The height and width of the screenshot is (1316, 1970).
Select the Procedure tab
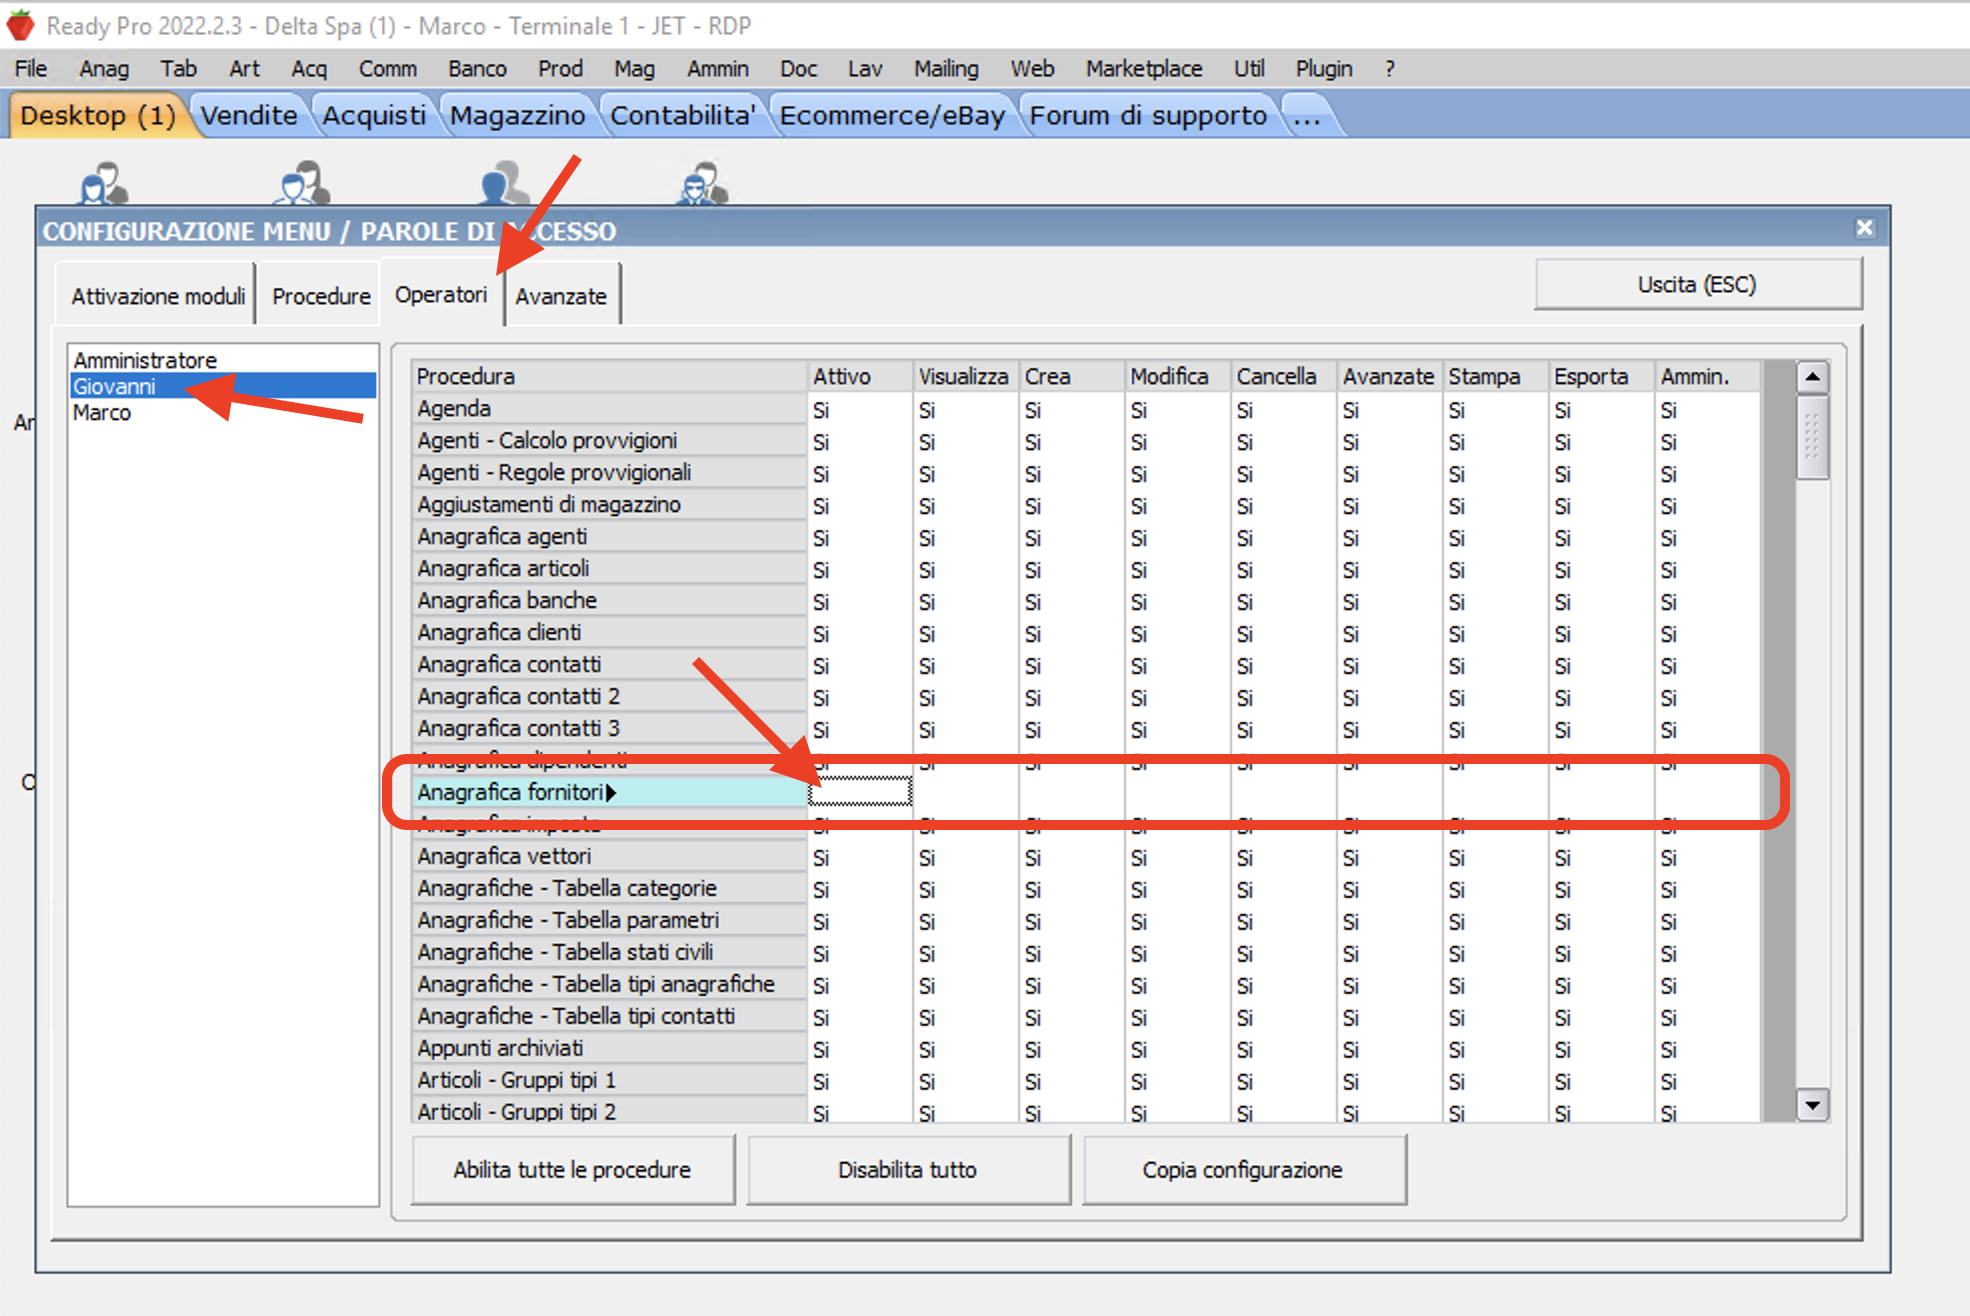tap(321, 296)
